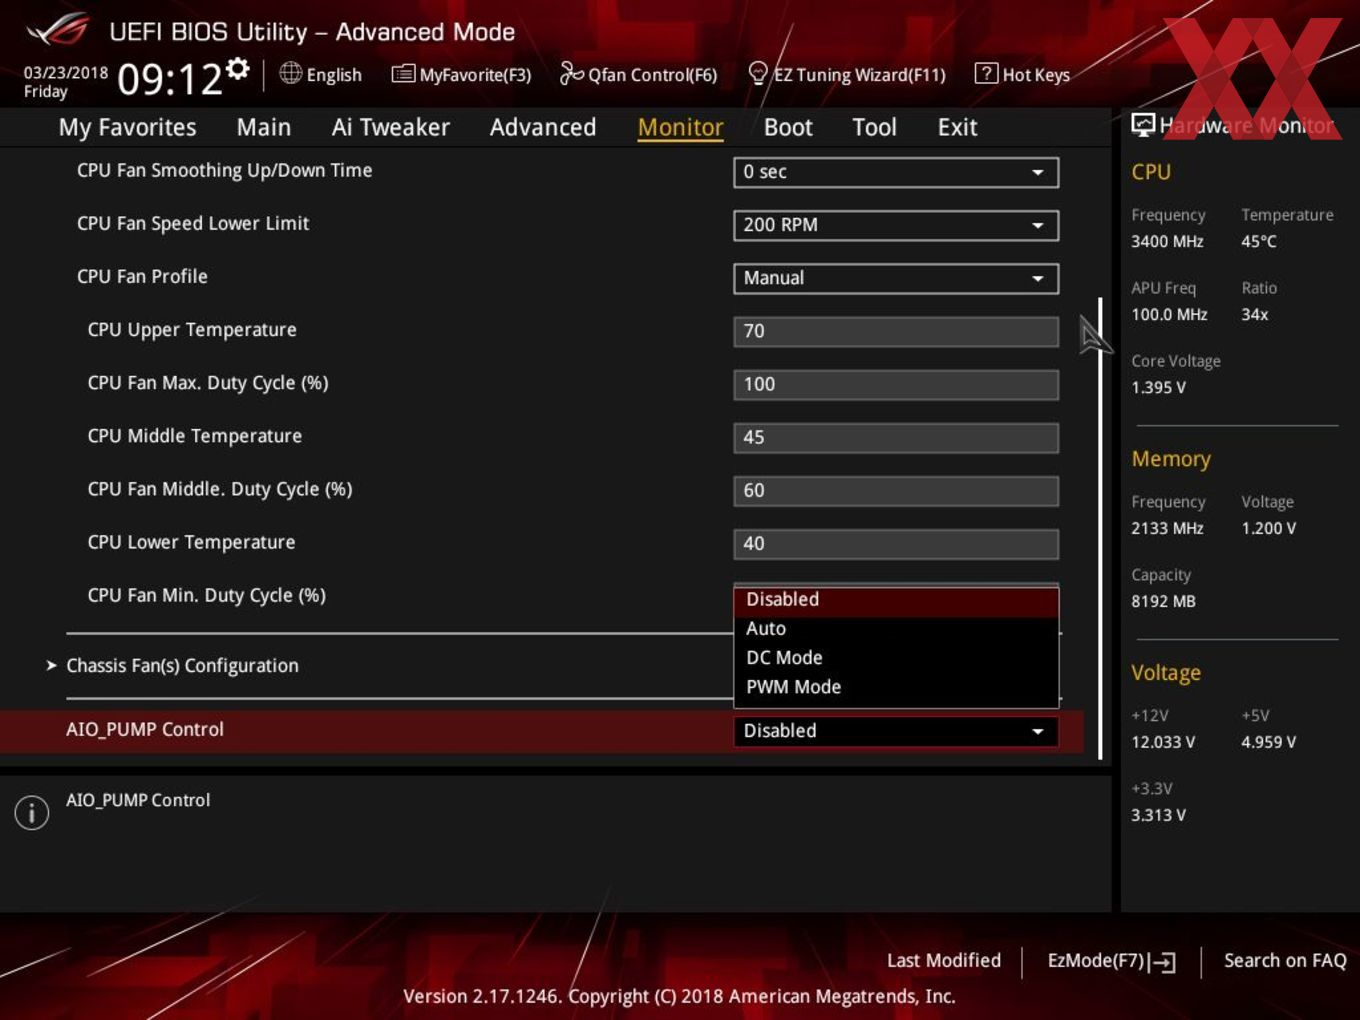Click the Memory section heading

(1171, 459)
